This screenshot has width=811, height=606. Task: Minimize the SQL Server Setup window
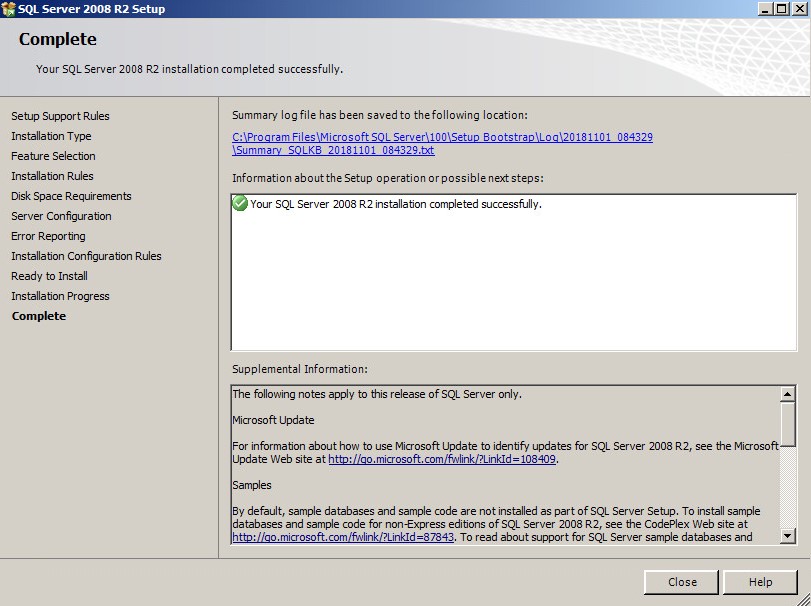pyautogui.click(x=764, y=9)
